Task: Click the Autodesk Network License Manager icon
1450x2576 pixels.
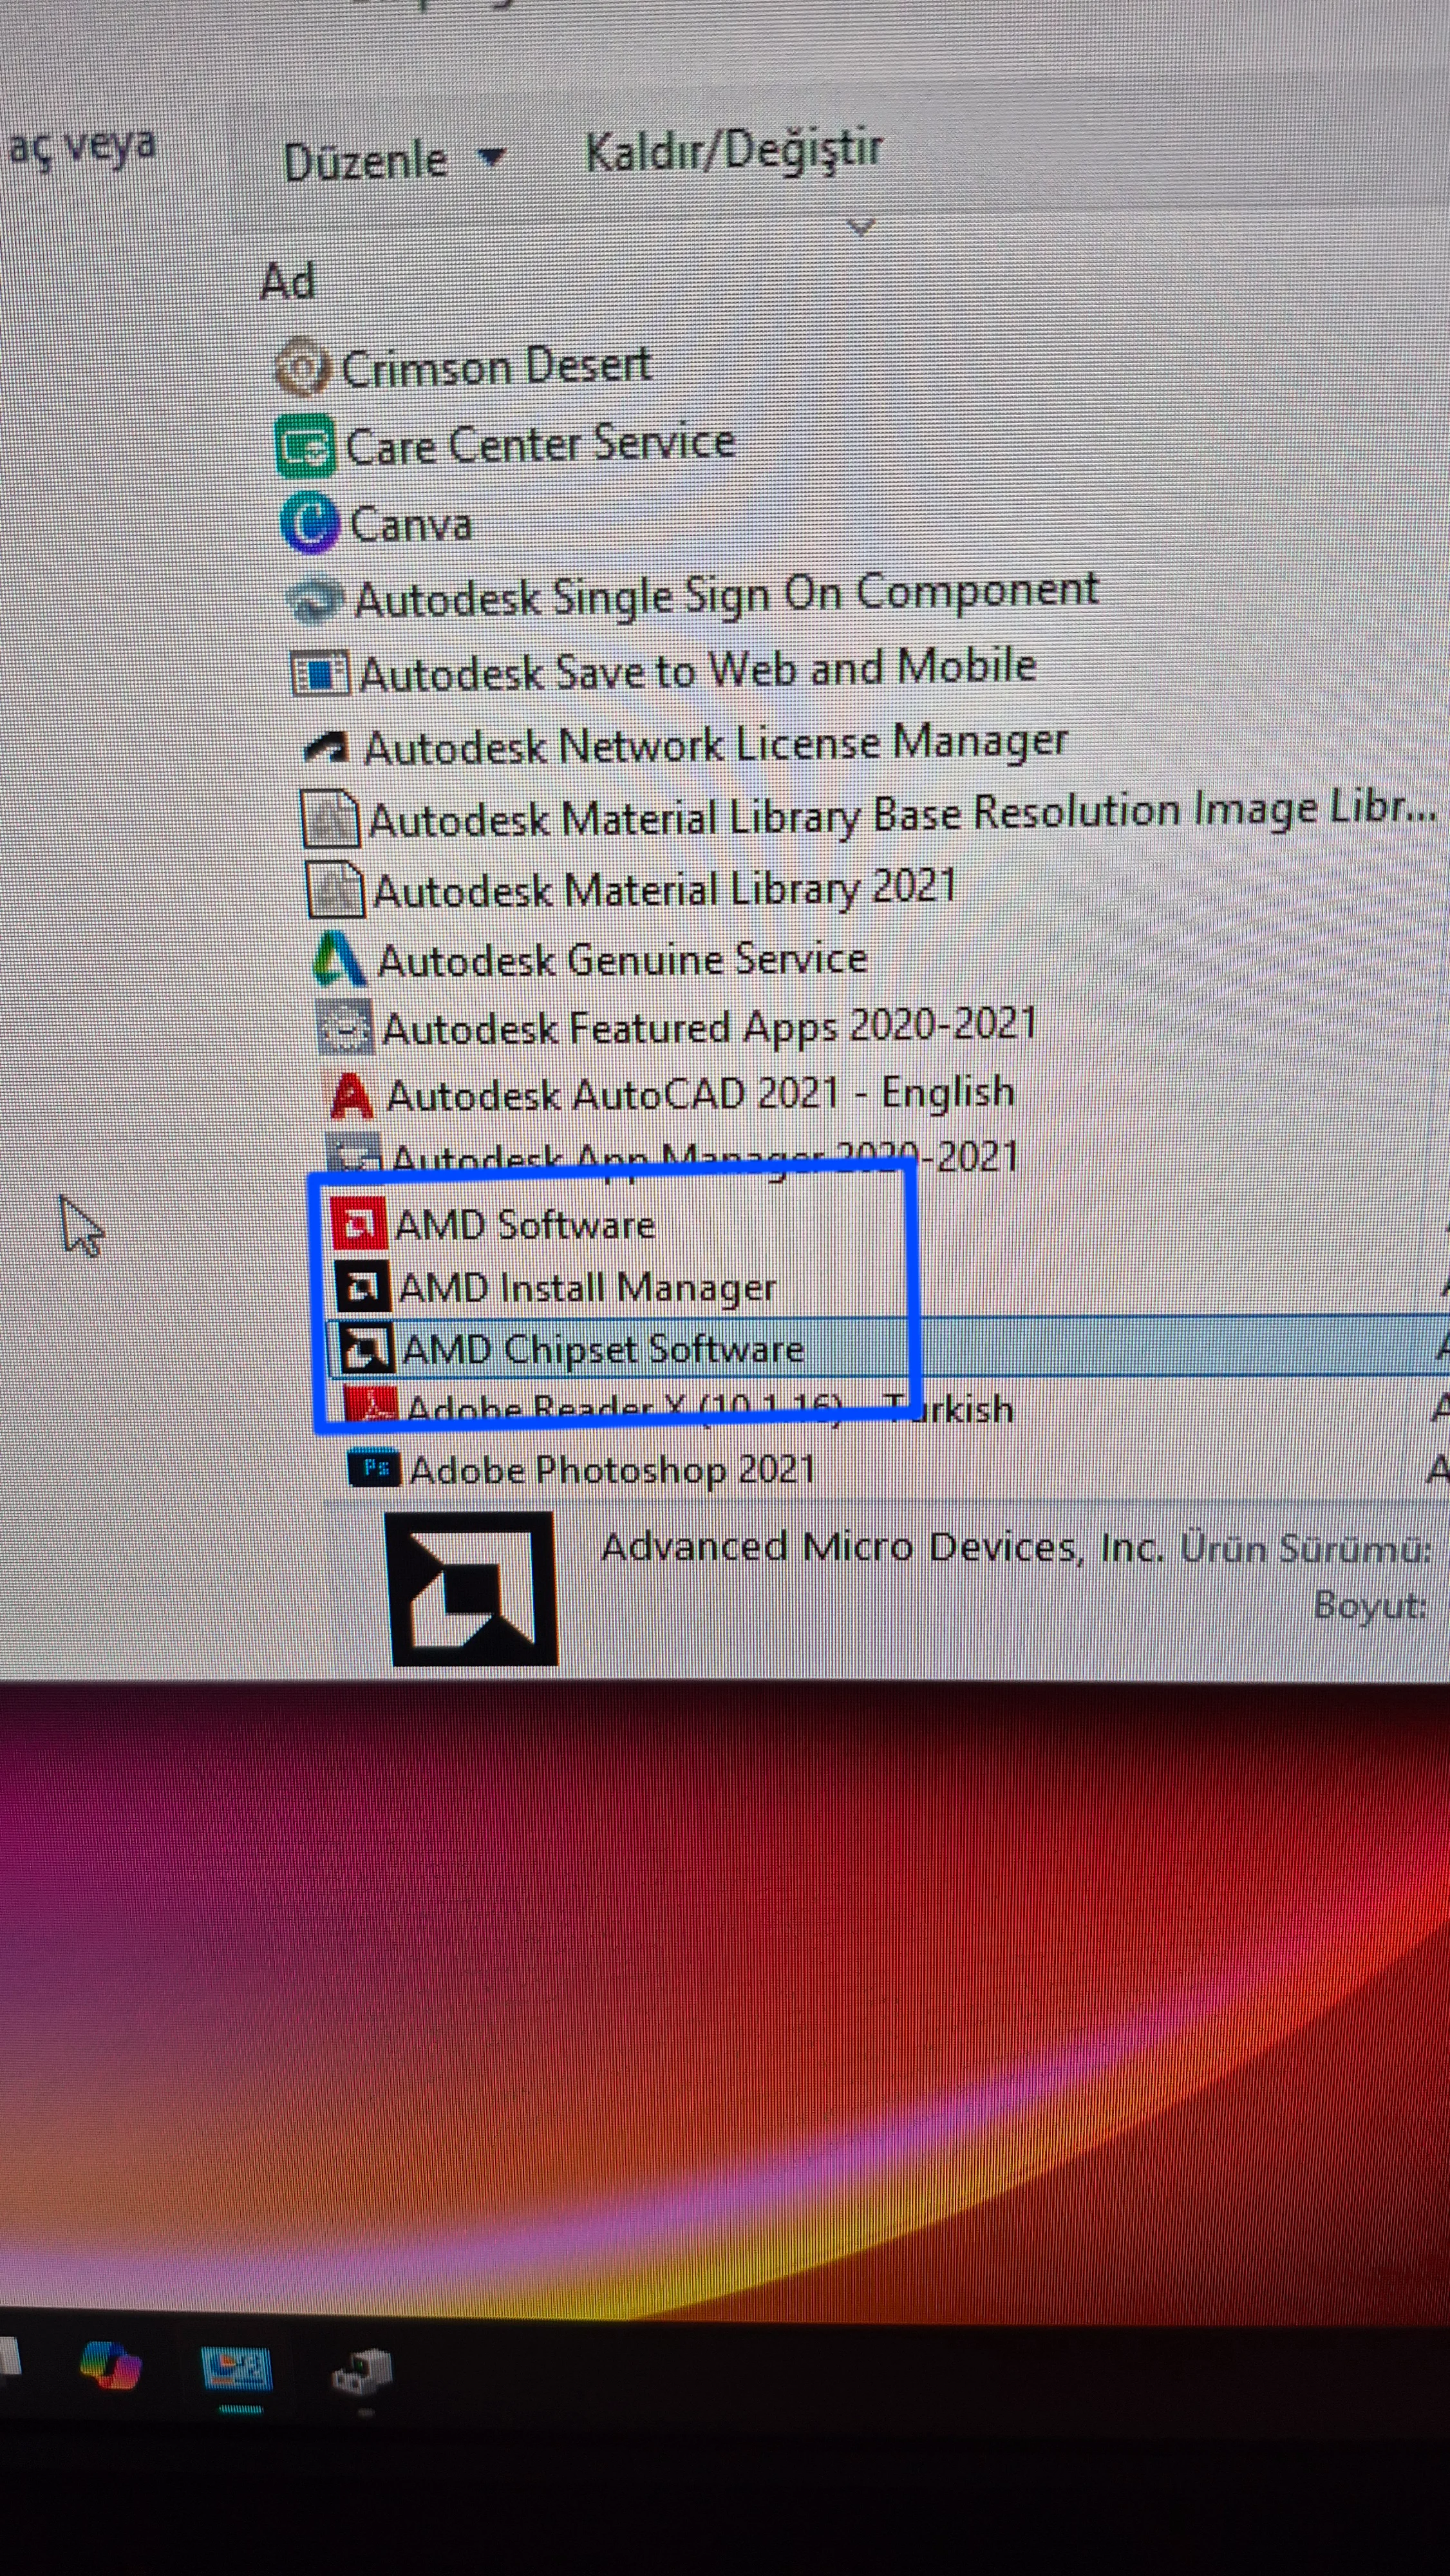Action: coord(327,747)
